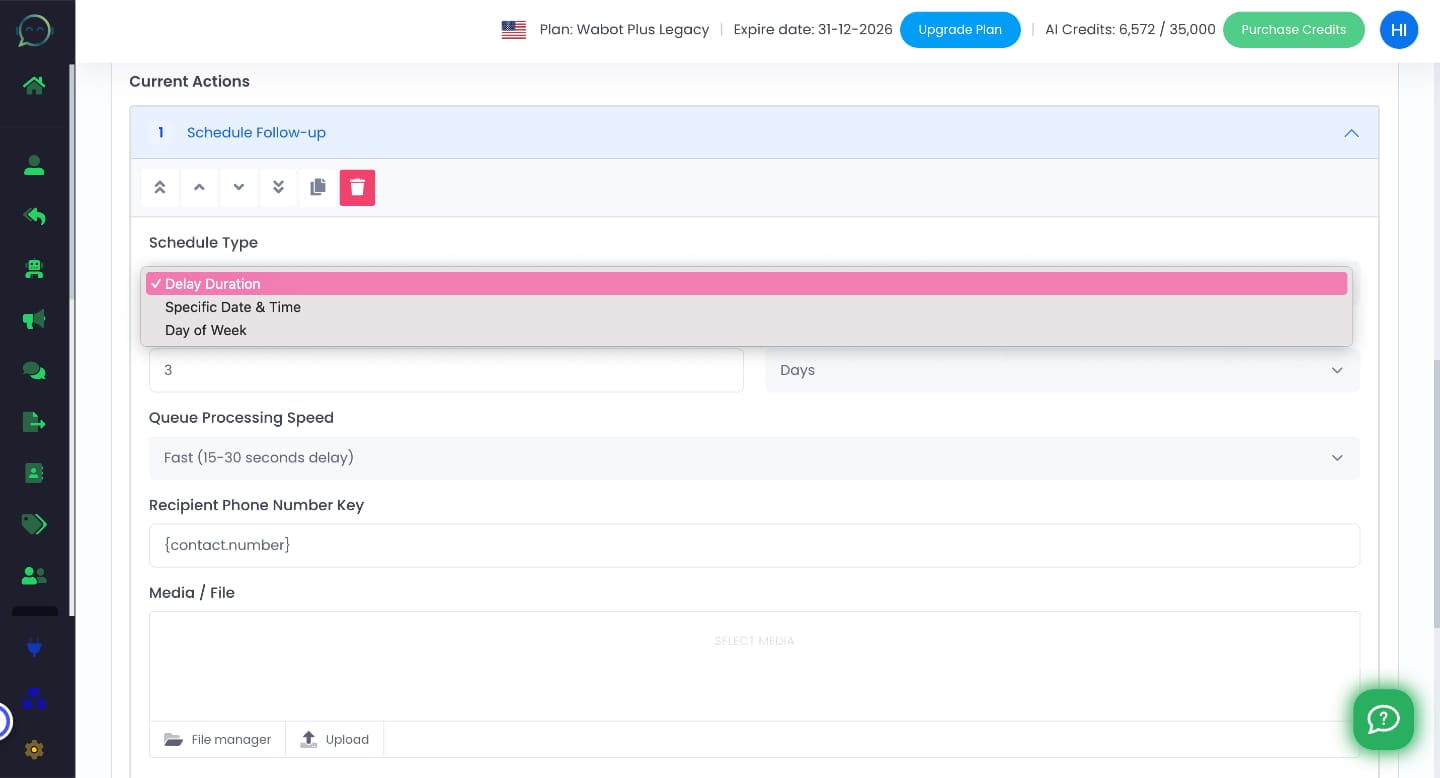Viewport: 1440px width, 778px height.
Task: Choose the Day of Week option
Action: [205, 330]
